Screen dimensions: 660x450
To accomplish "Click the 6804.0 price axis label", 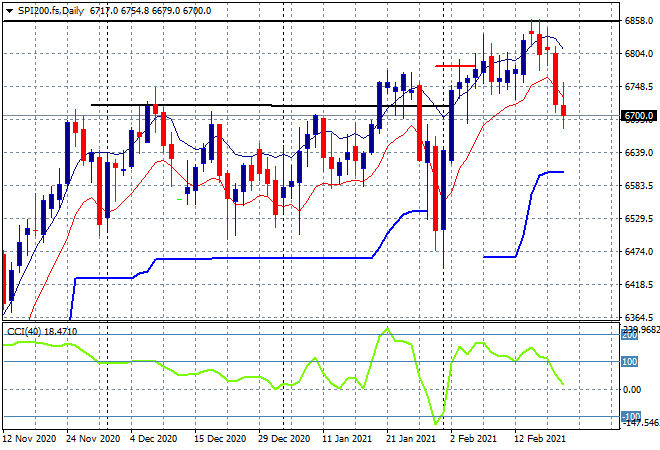I will pyautogui.click(x=639, y=53).
